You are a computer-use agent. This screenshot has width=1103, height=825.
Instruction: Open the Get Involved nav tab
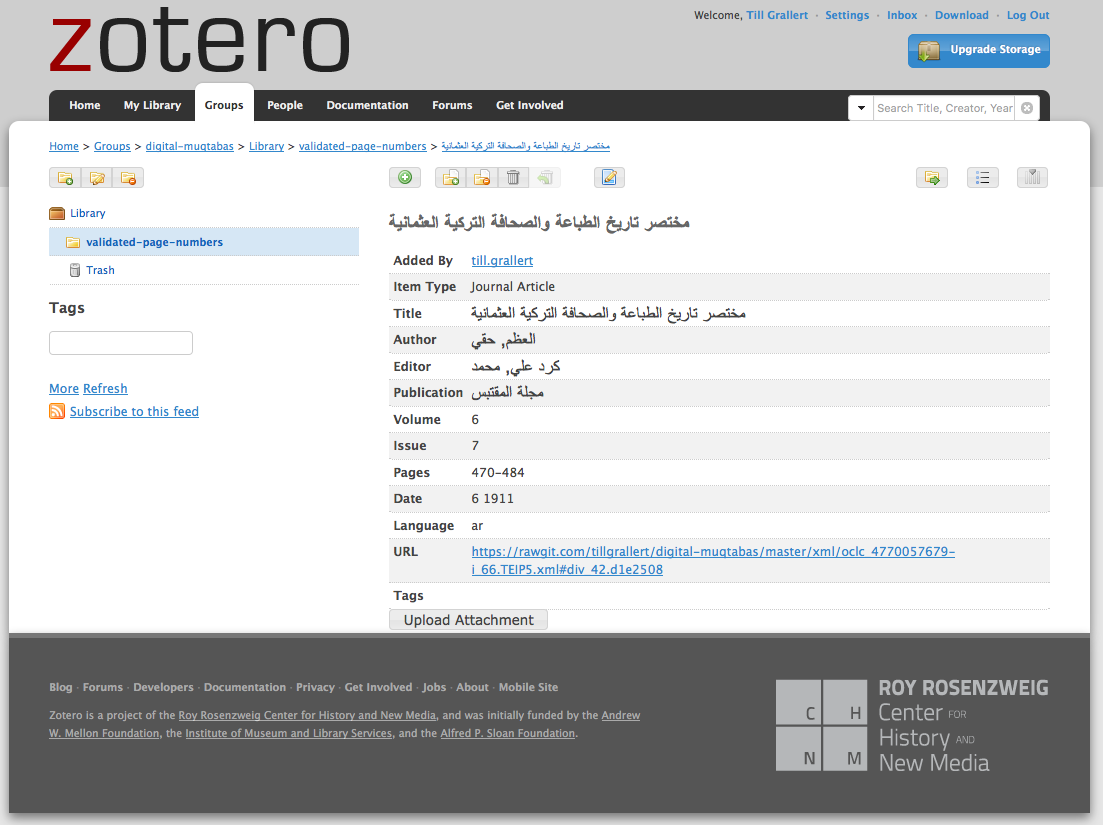pyautogui.click(x=530, y=105)
